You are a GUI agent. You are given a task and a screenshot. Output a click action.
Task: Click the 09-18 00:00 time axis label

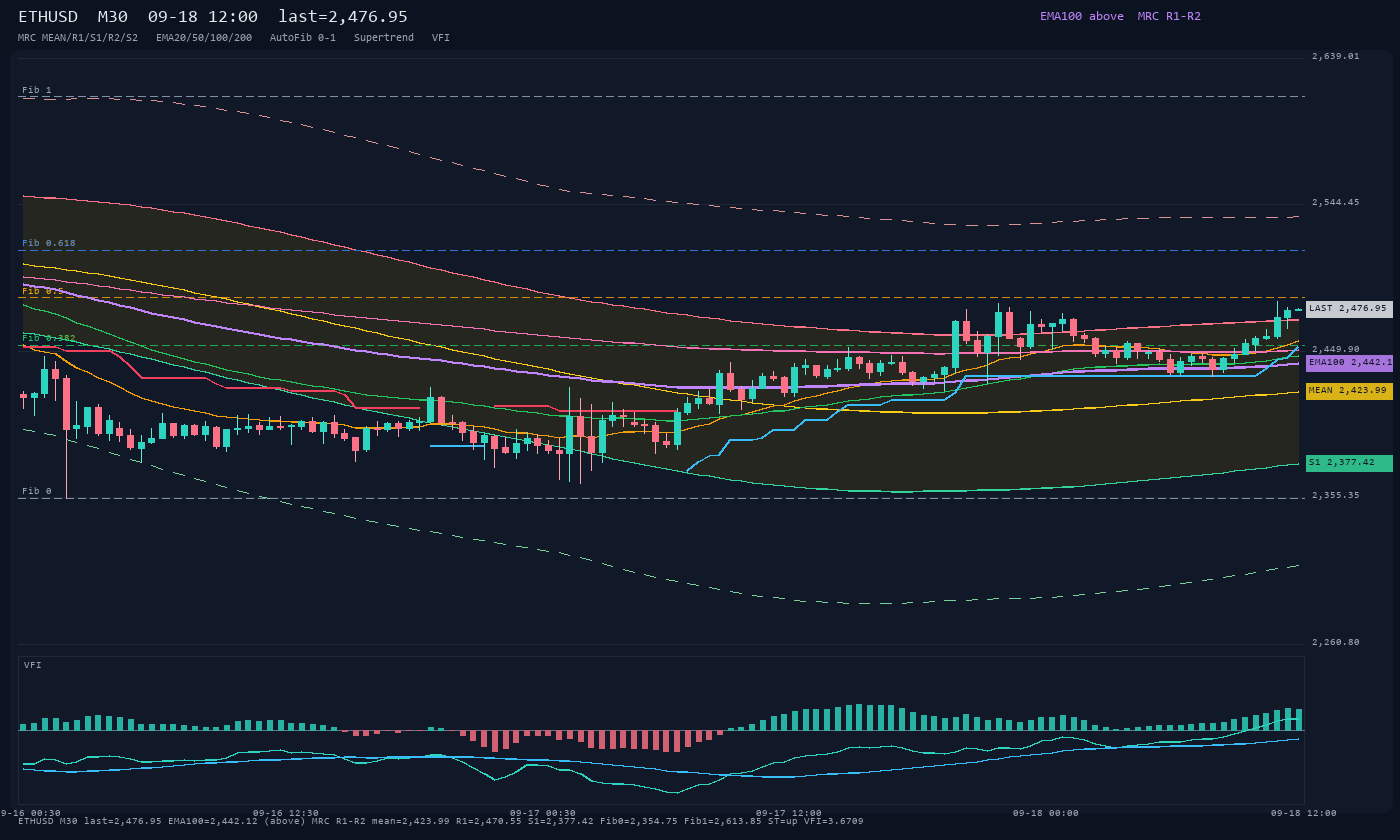pos(1046,813)
